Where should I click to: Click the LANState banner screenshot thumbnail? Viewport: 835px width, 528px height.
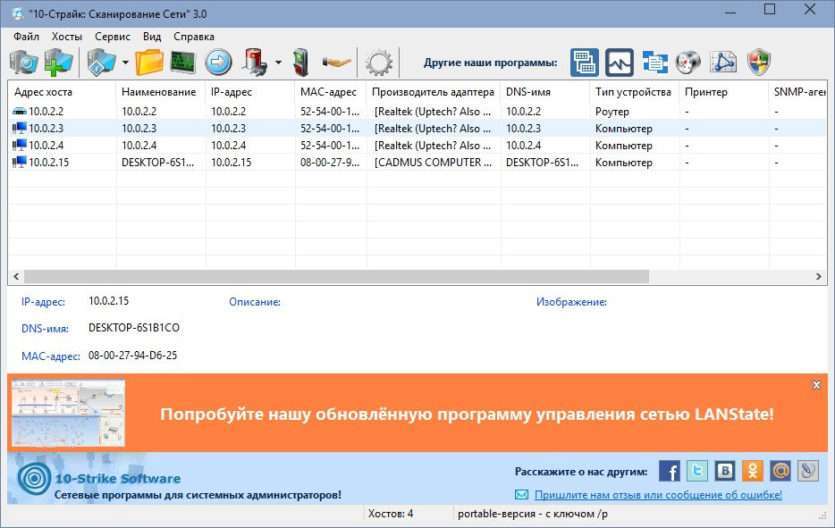pos(68,413)
